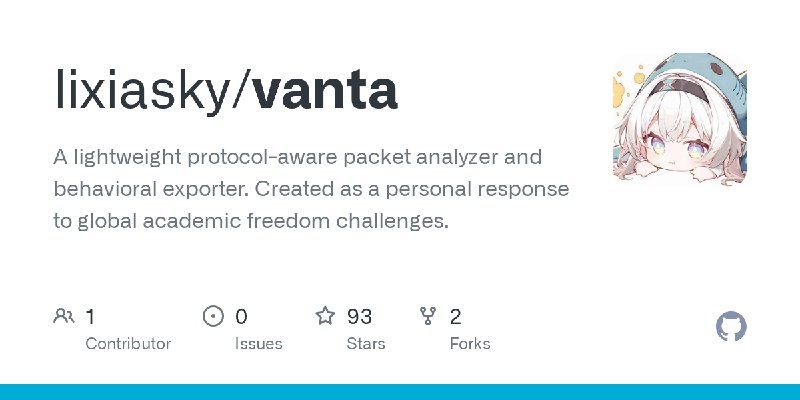This screenshot has width=800, height=400.
Task: Select the forks count number 2
Action: pyautogui.click(x=456, y=317)
